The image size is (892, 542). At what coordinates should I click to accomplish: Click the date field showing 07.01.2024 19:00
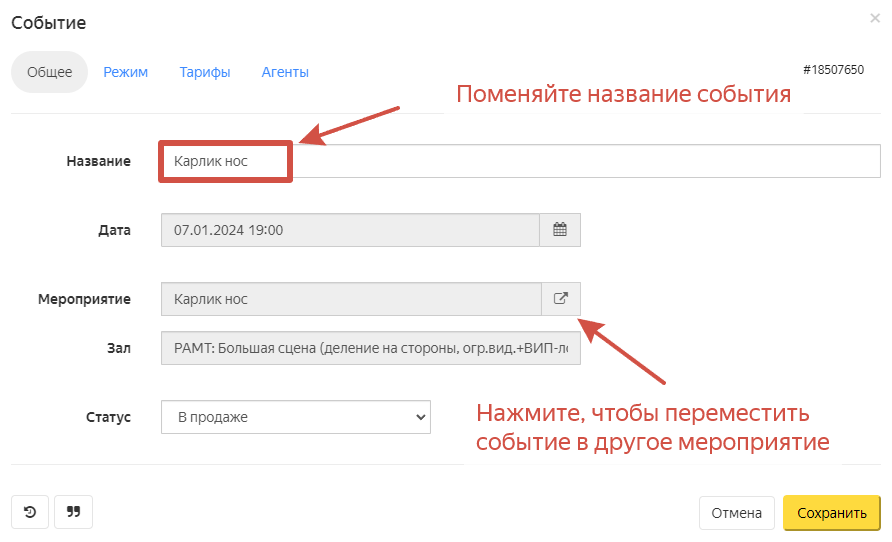point(350,230)
